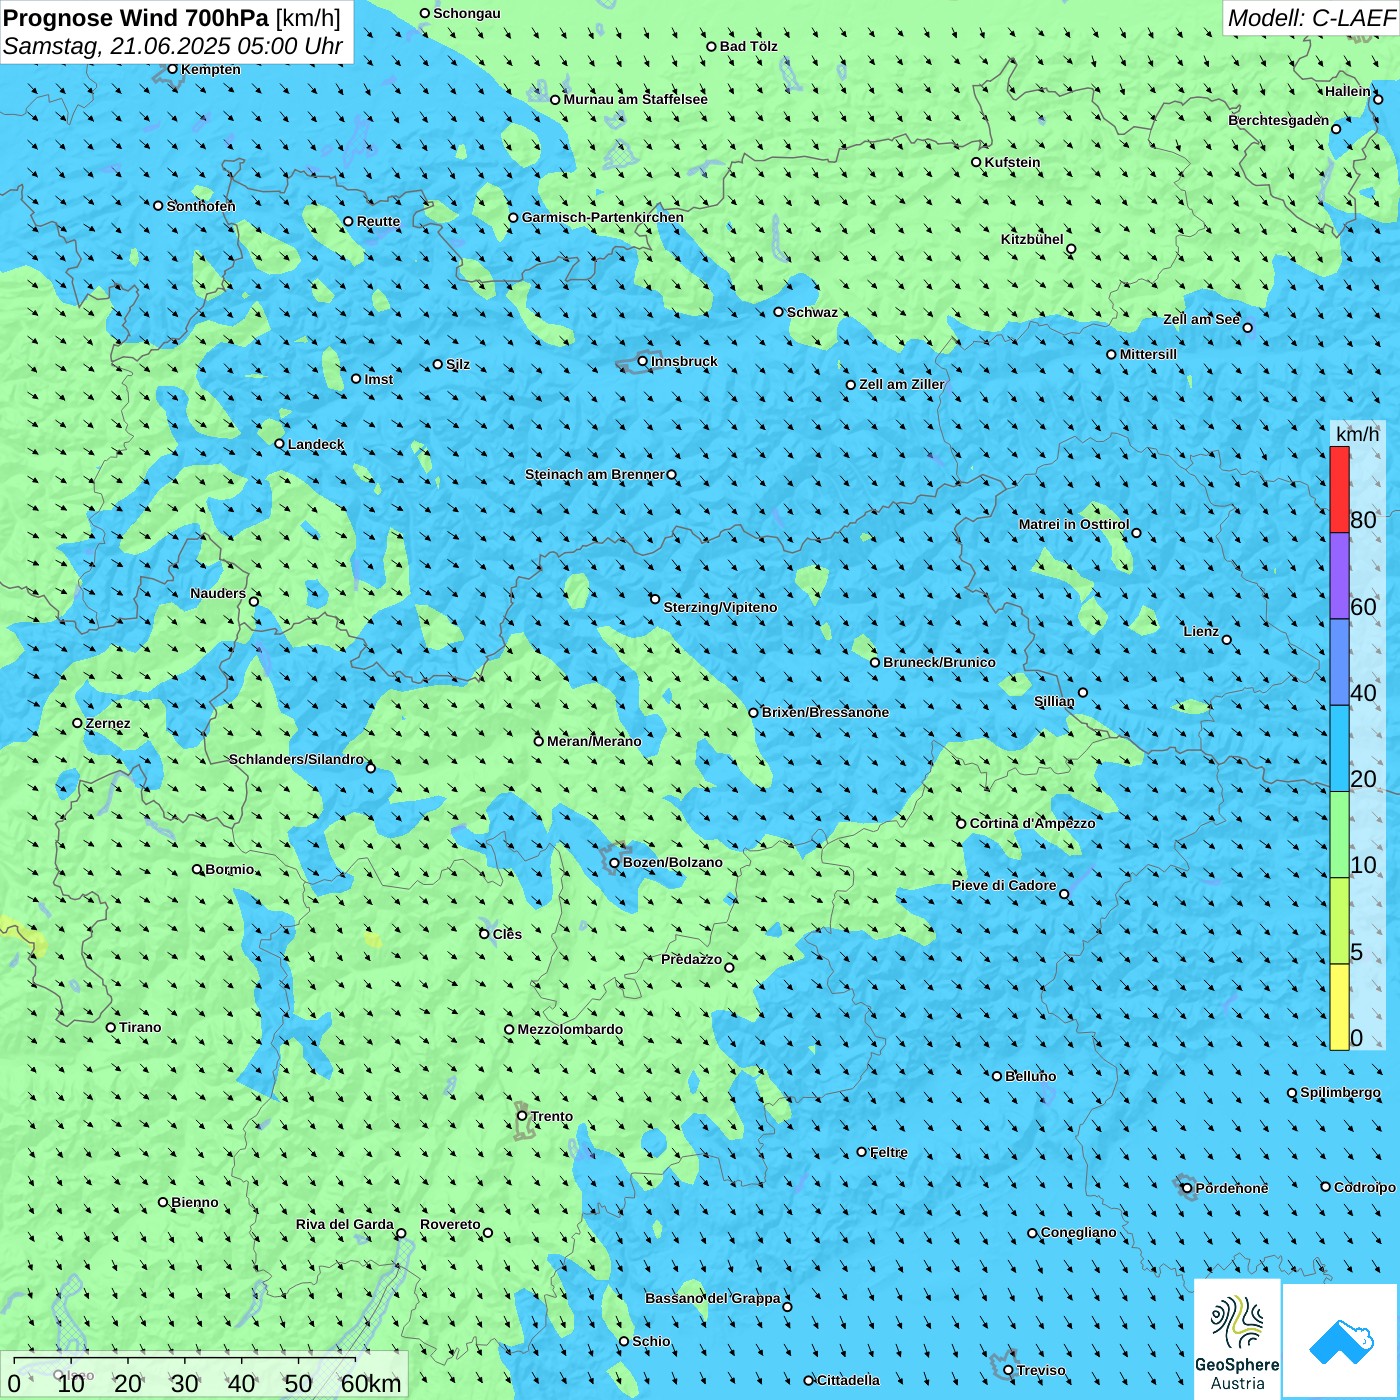Click the 'Matrei in Osttirol' label
Screen dimensions: 1400x1400
tap(1074, 524)
